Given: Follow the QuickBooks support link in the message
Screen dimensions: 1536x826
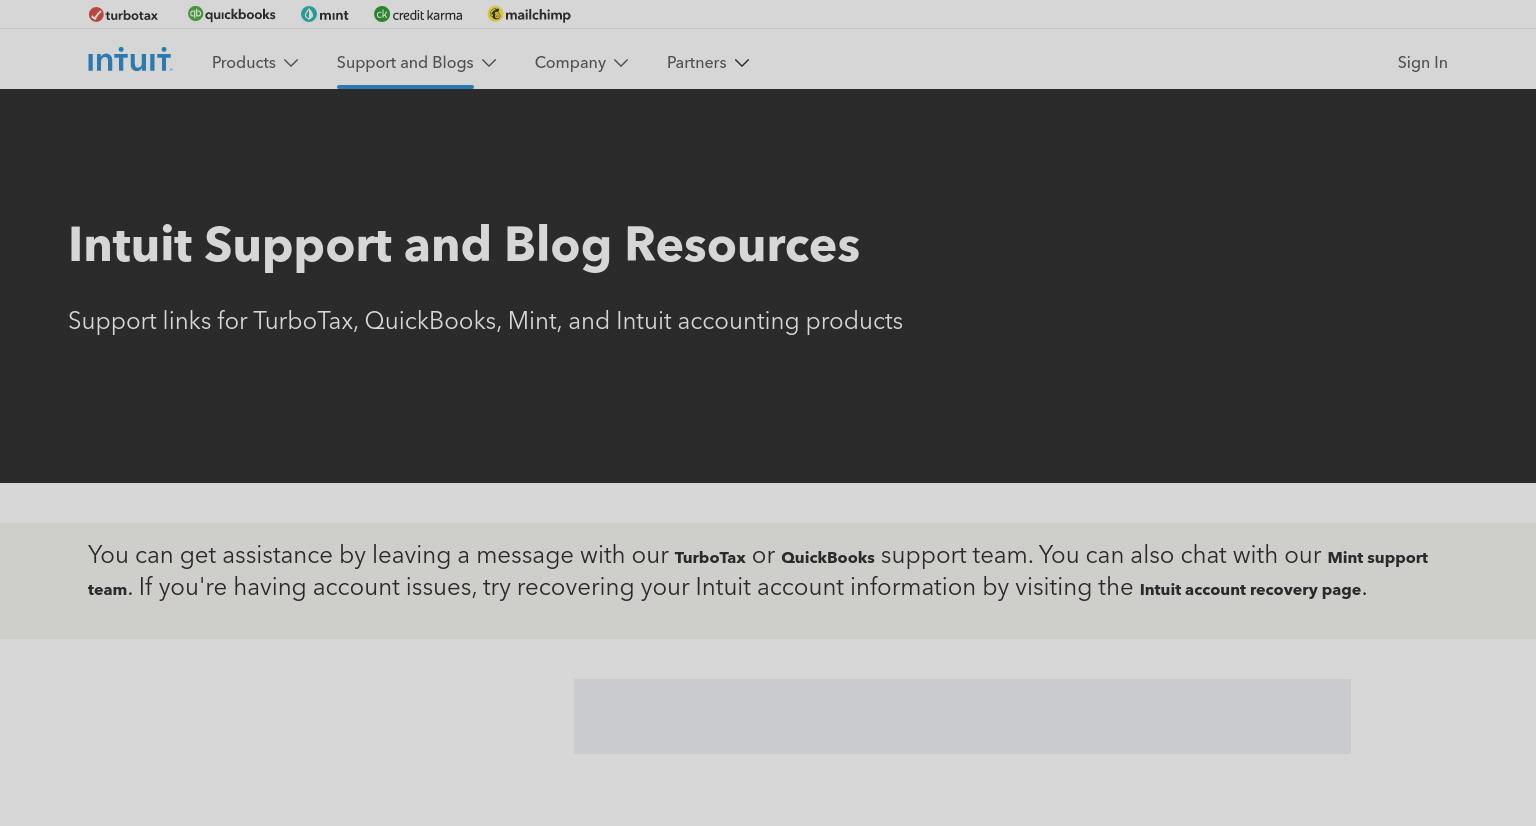Looking at the screenshot, I should (828, 558).
